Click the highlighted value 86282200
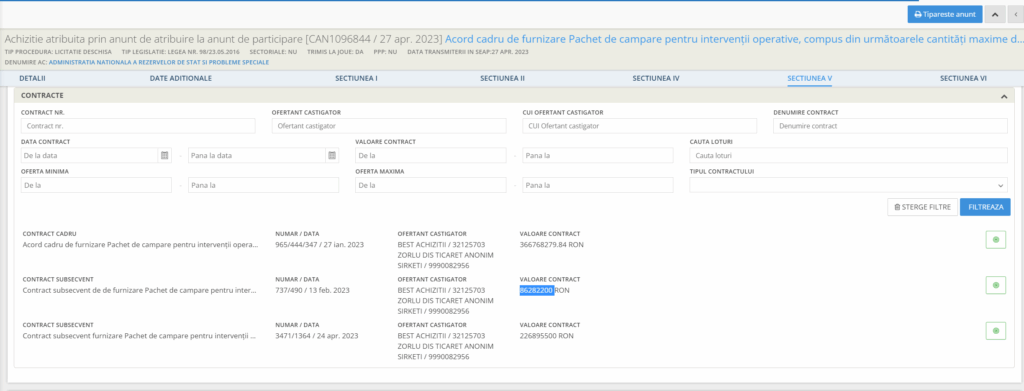The width and height of the screenshot is (1024, 391). click(537, 290)
